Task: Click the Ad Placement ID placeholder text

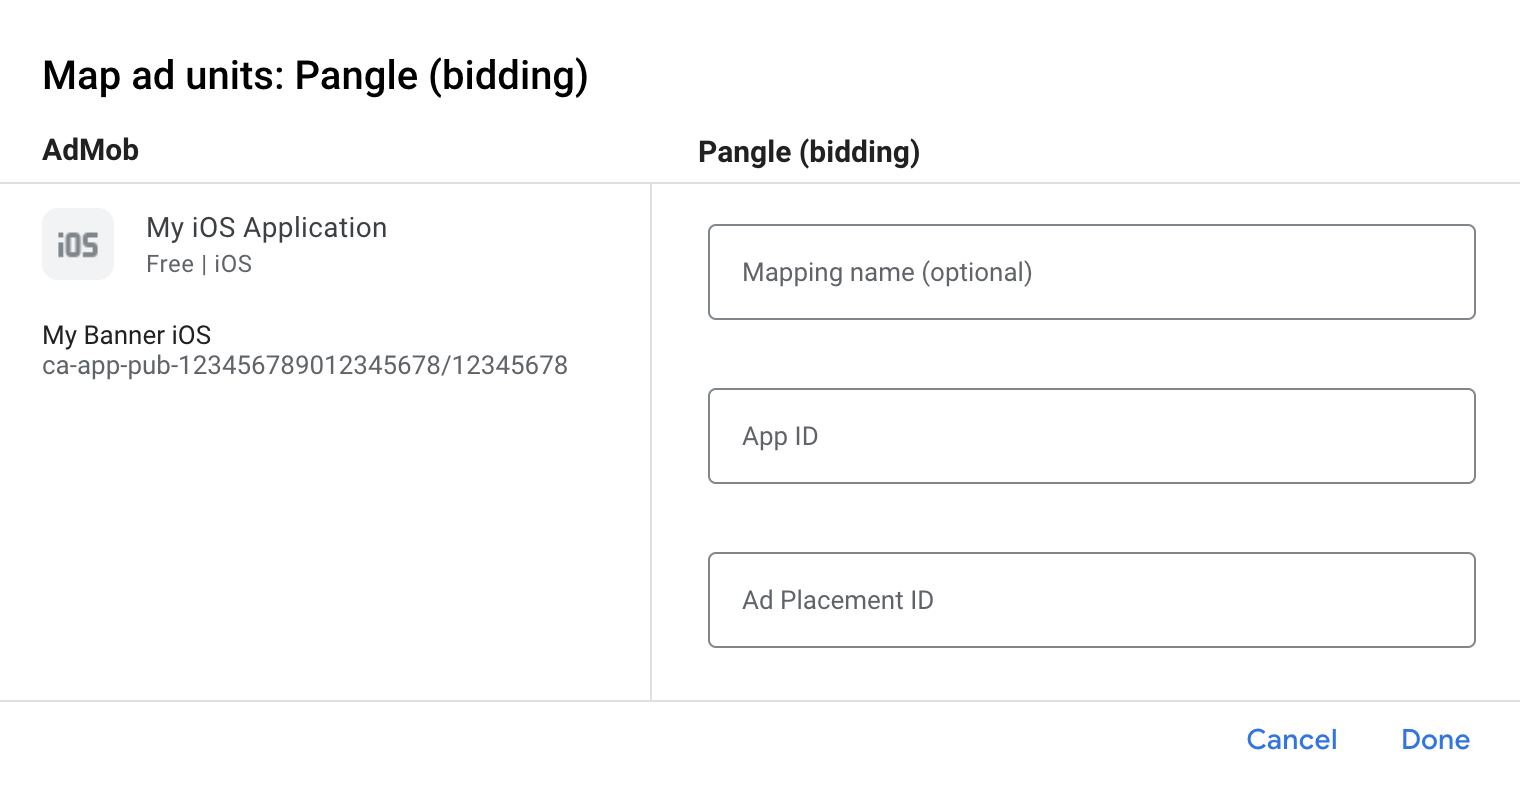Action: 838,600
